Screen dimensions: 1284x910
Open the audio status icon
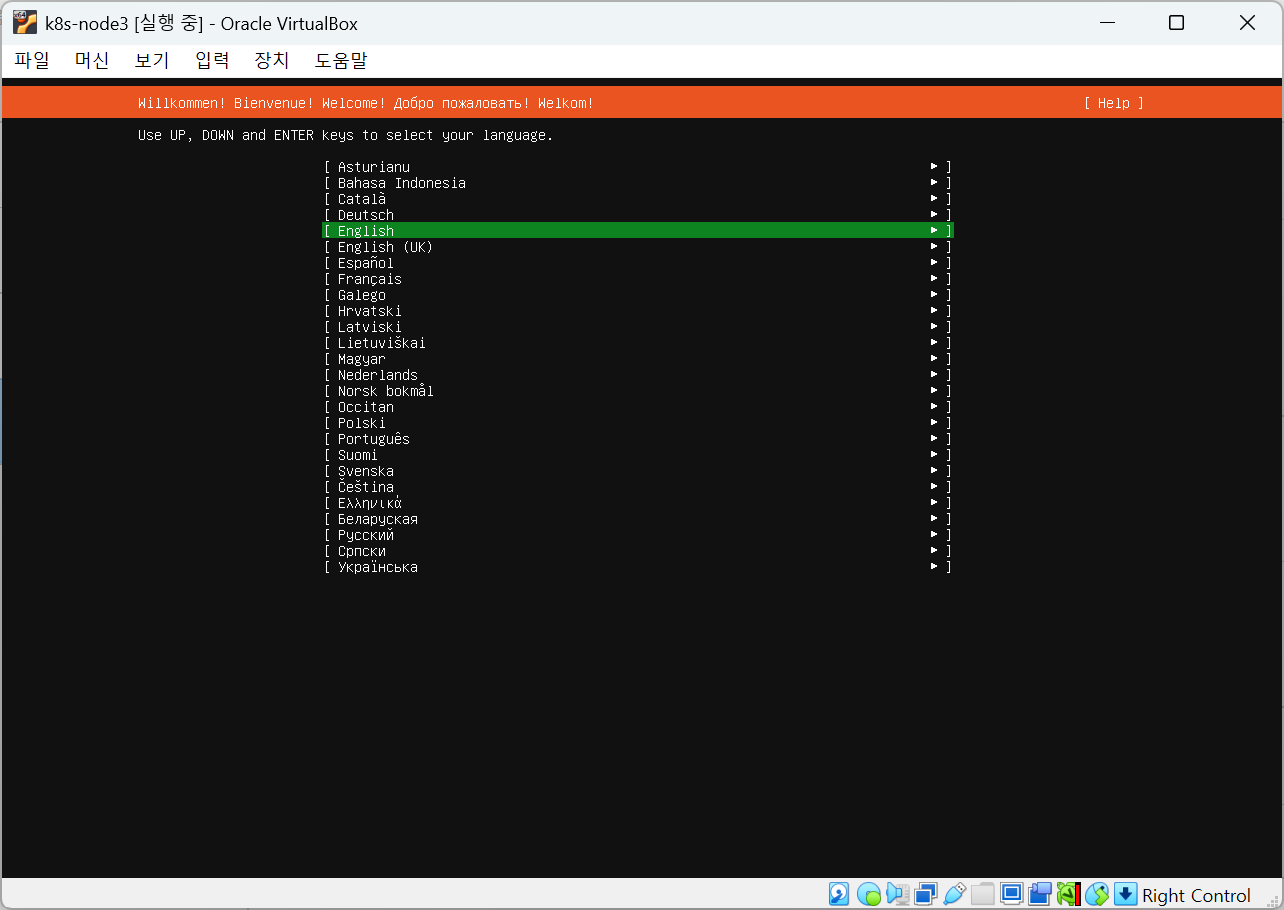click(x=897, y=894)
